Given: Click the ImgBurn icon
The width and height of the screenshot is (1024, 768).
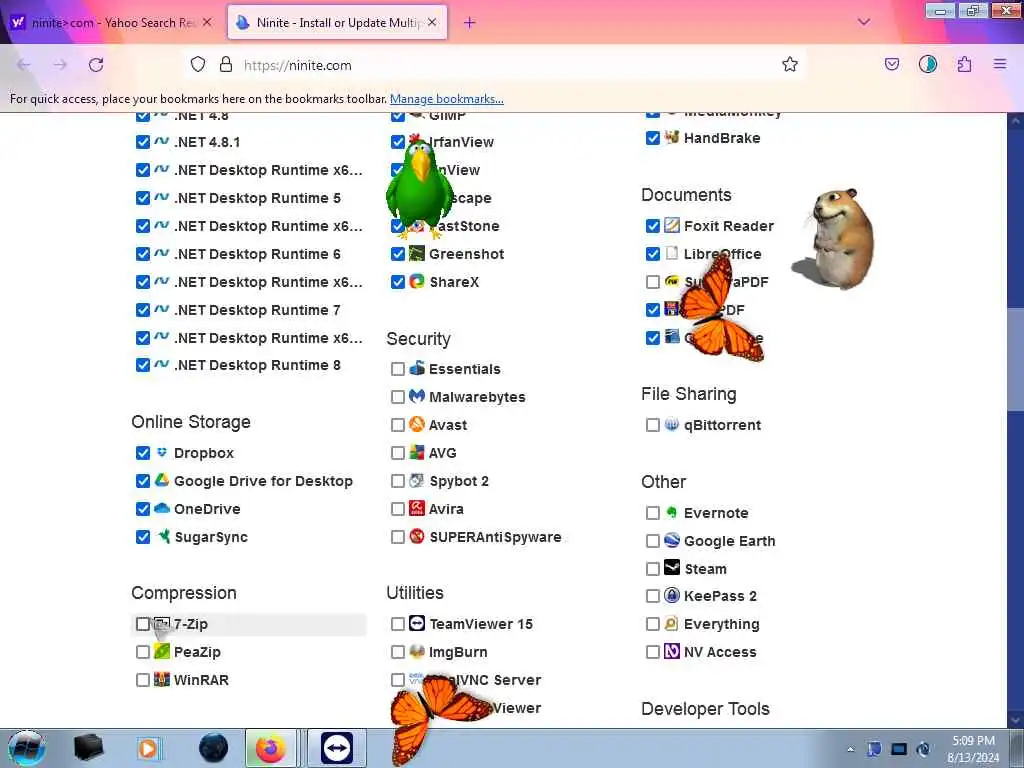Looking at the screenshot, I should (417, 651).
